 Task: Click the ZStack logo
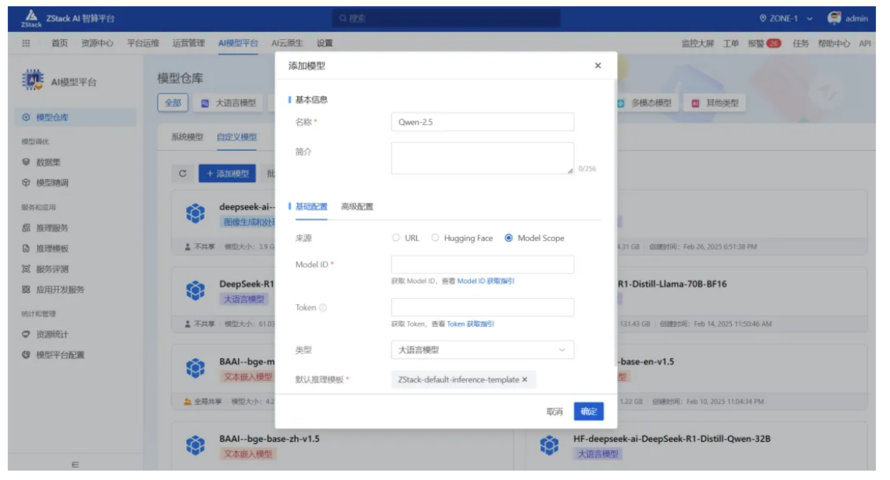pos(31,18)
